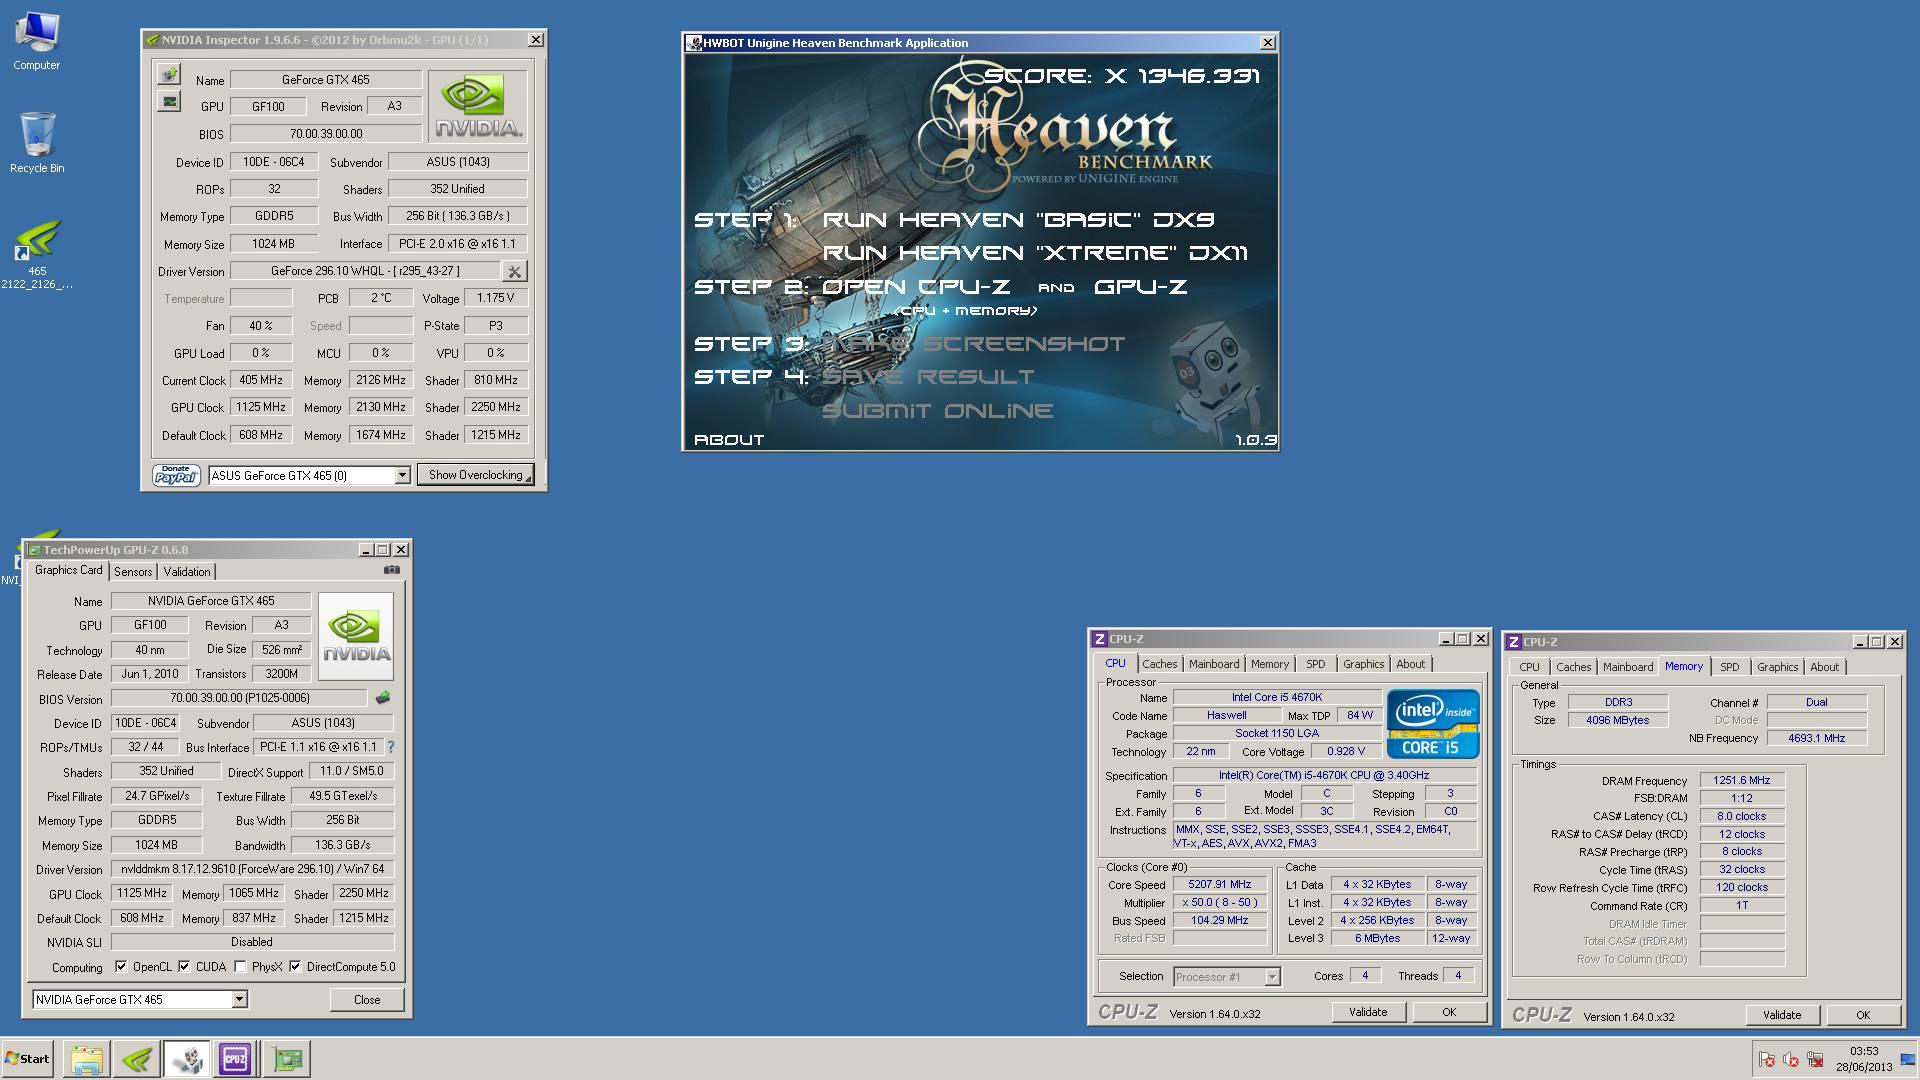Click the Heaven score X 1346.331
Image resolution: width=1920 pixels, height=1080 pixels.
click(x=1122, y=75)
